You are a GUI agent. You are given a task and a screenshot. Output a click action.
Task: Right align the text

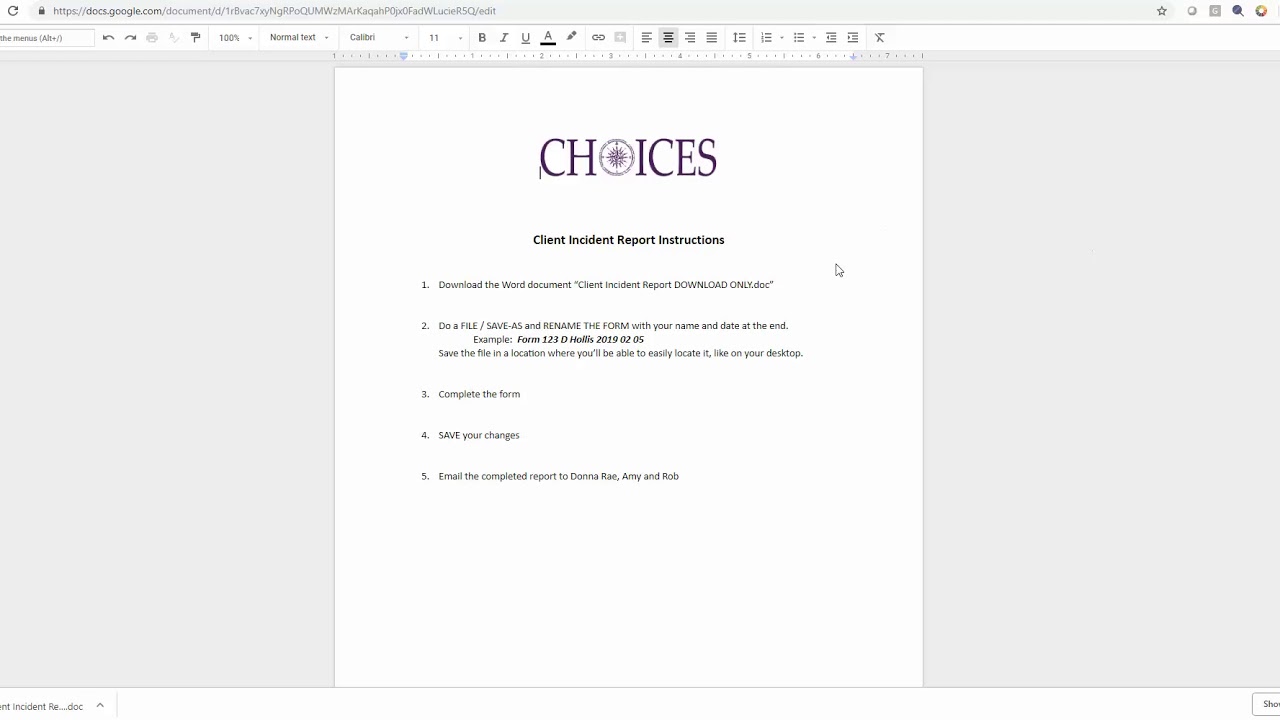[690, 37]
